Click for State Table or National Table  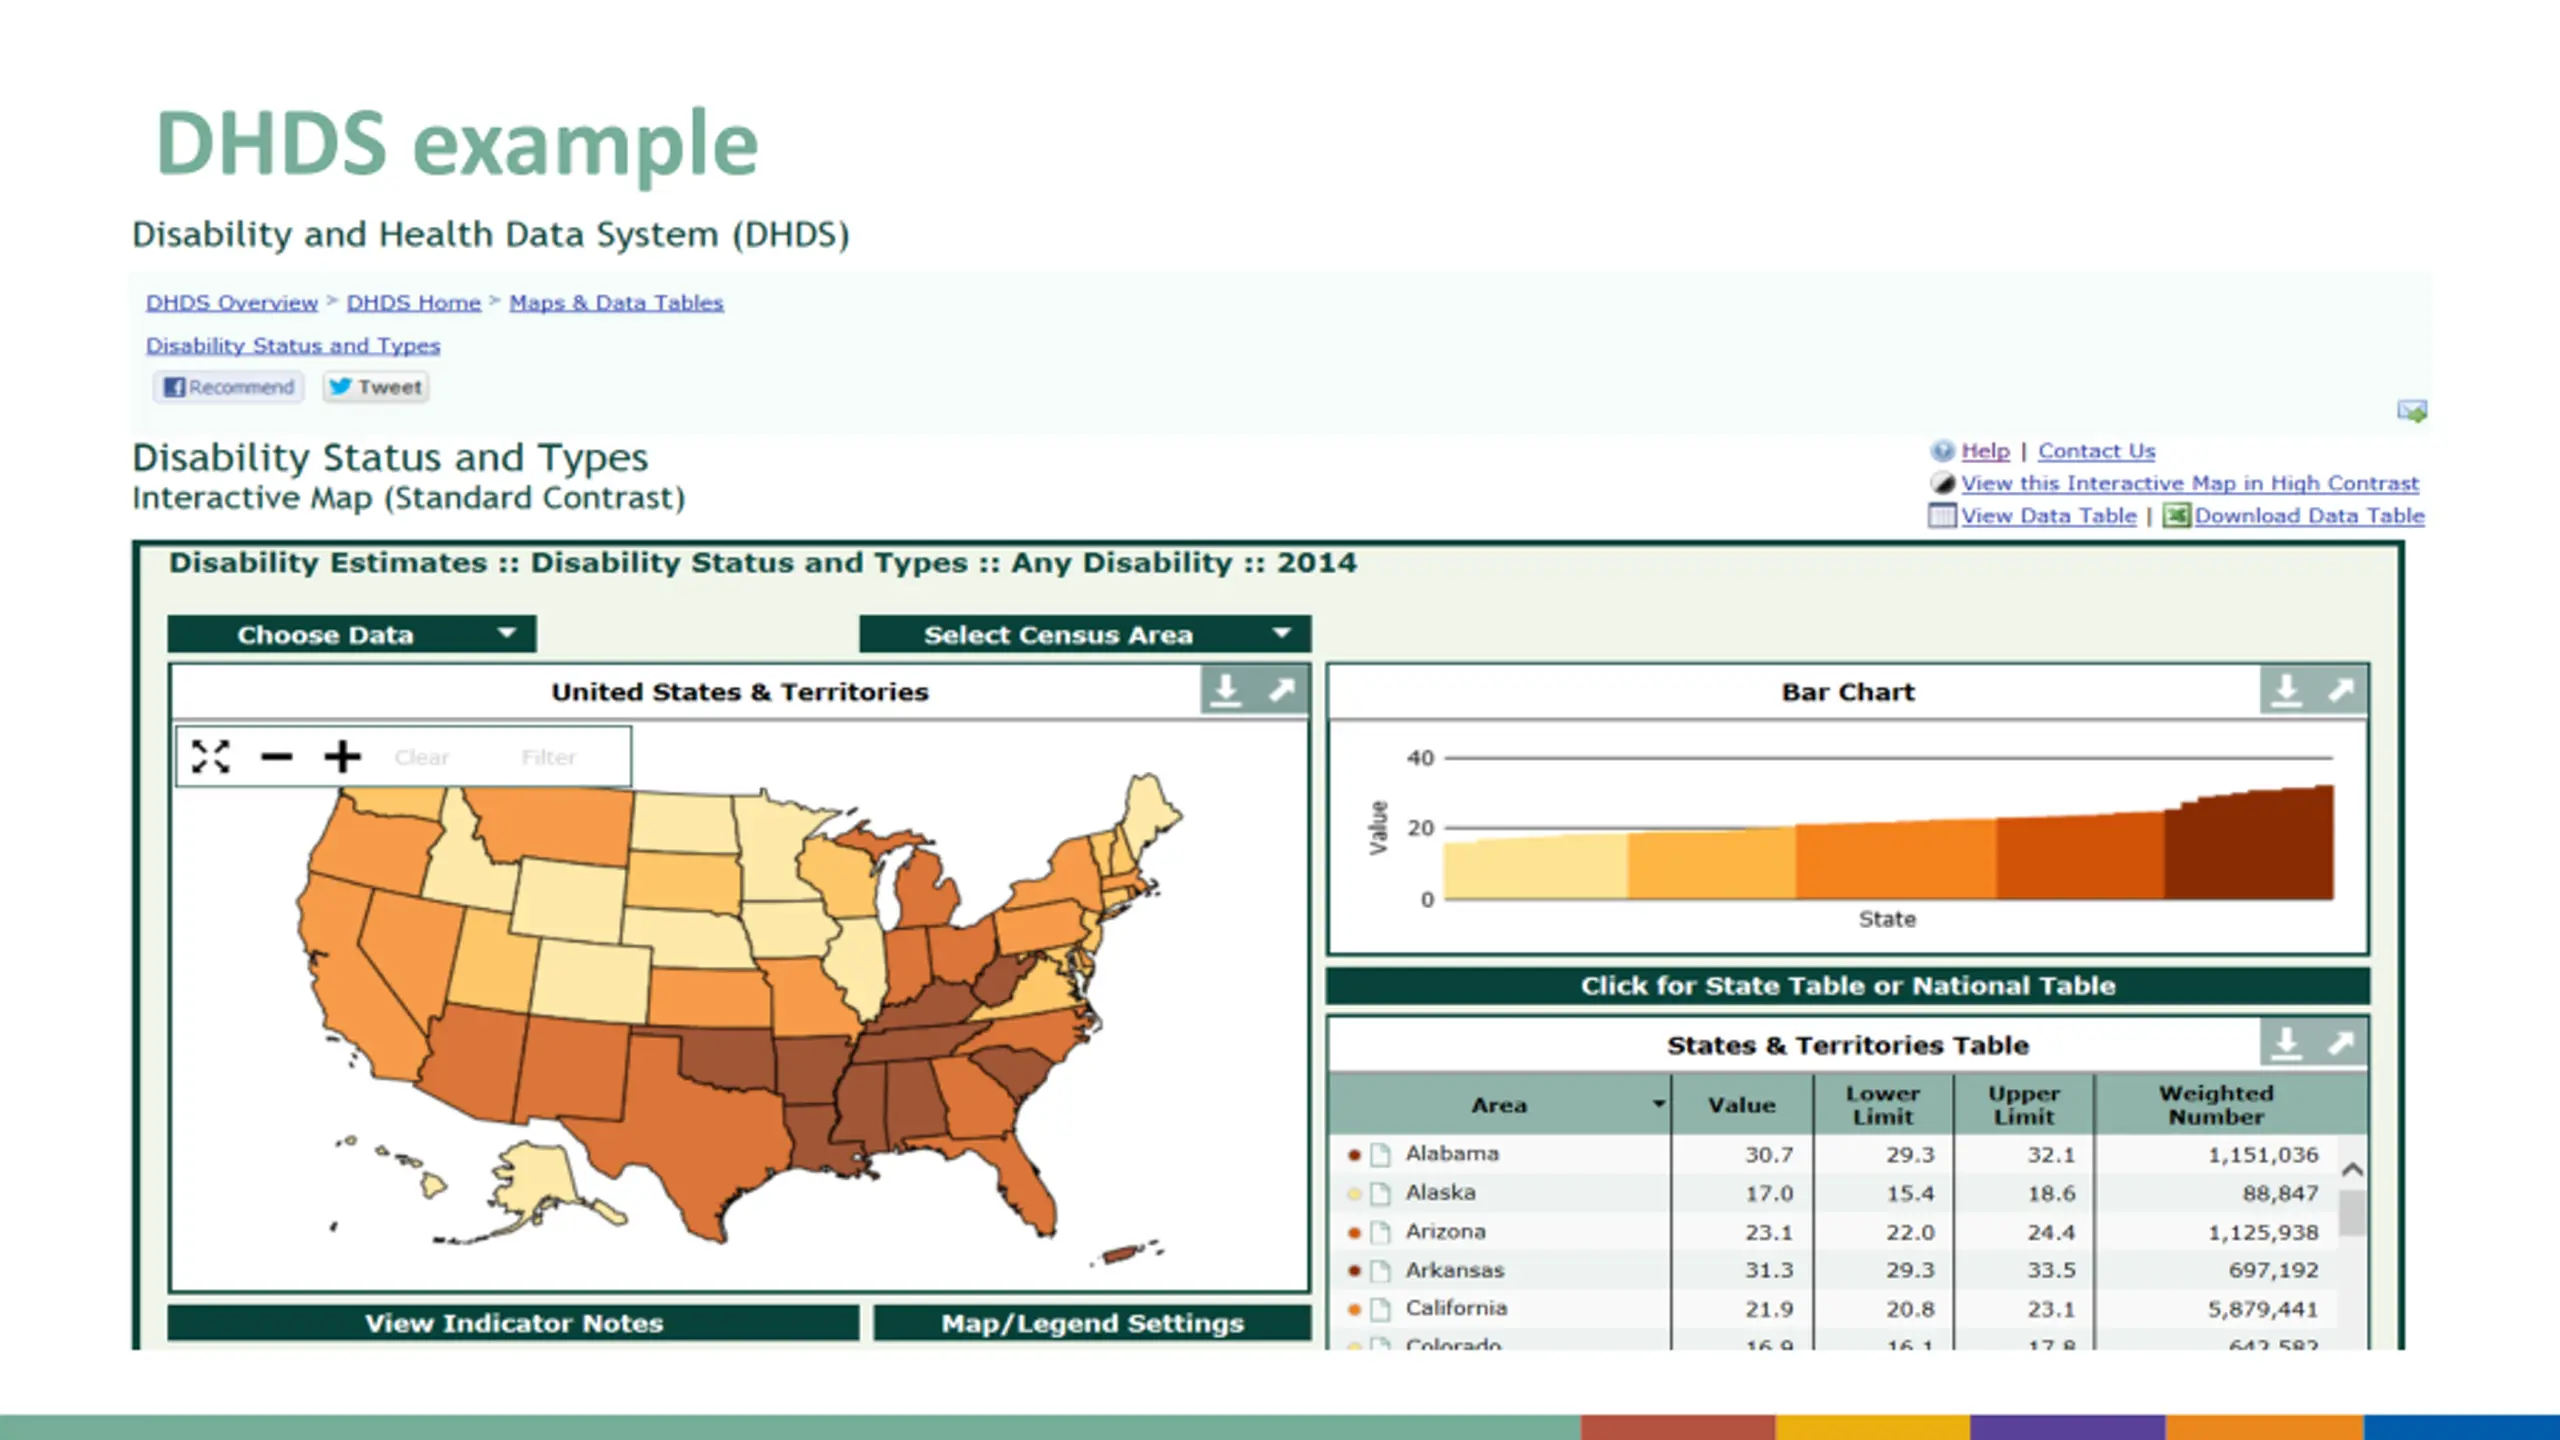click(x=1848, y=986)
